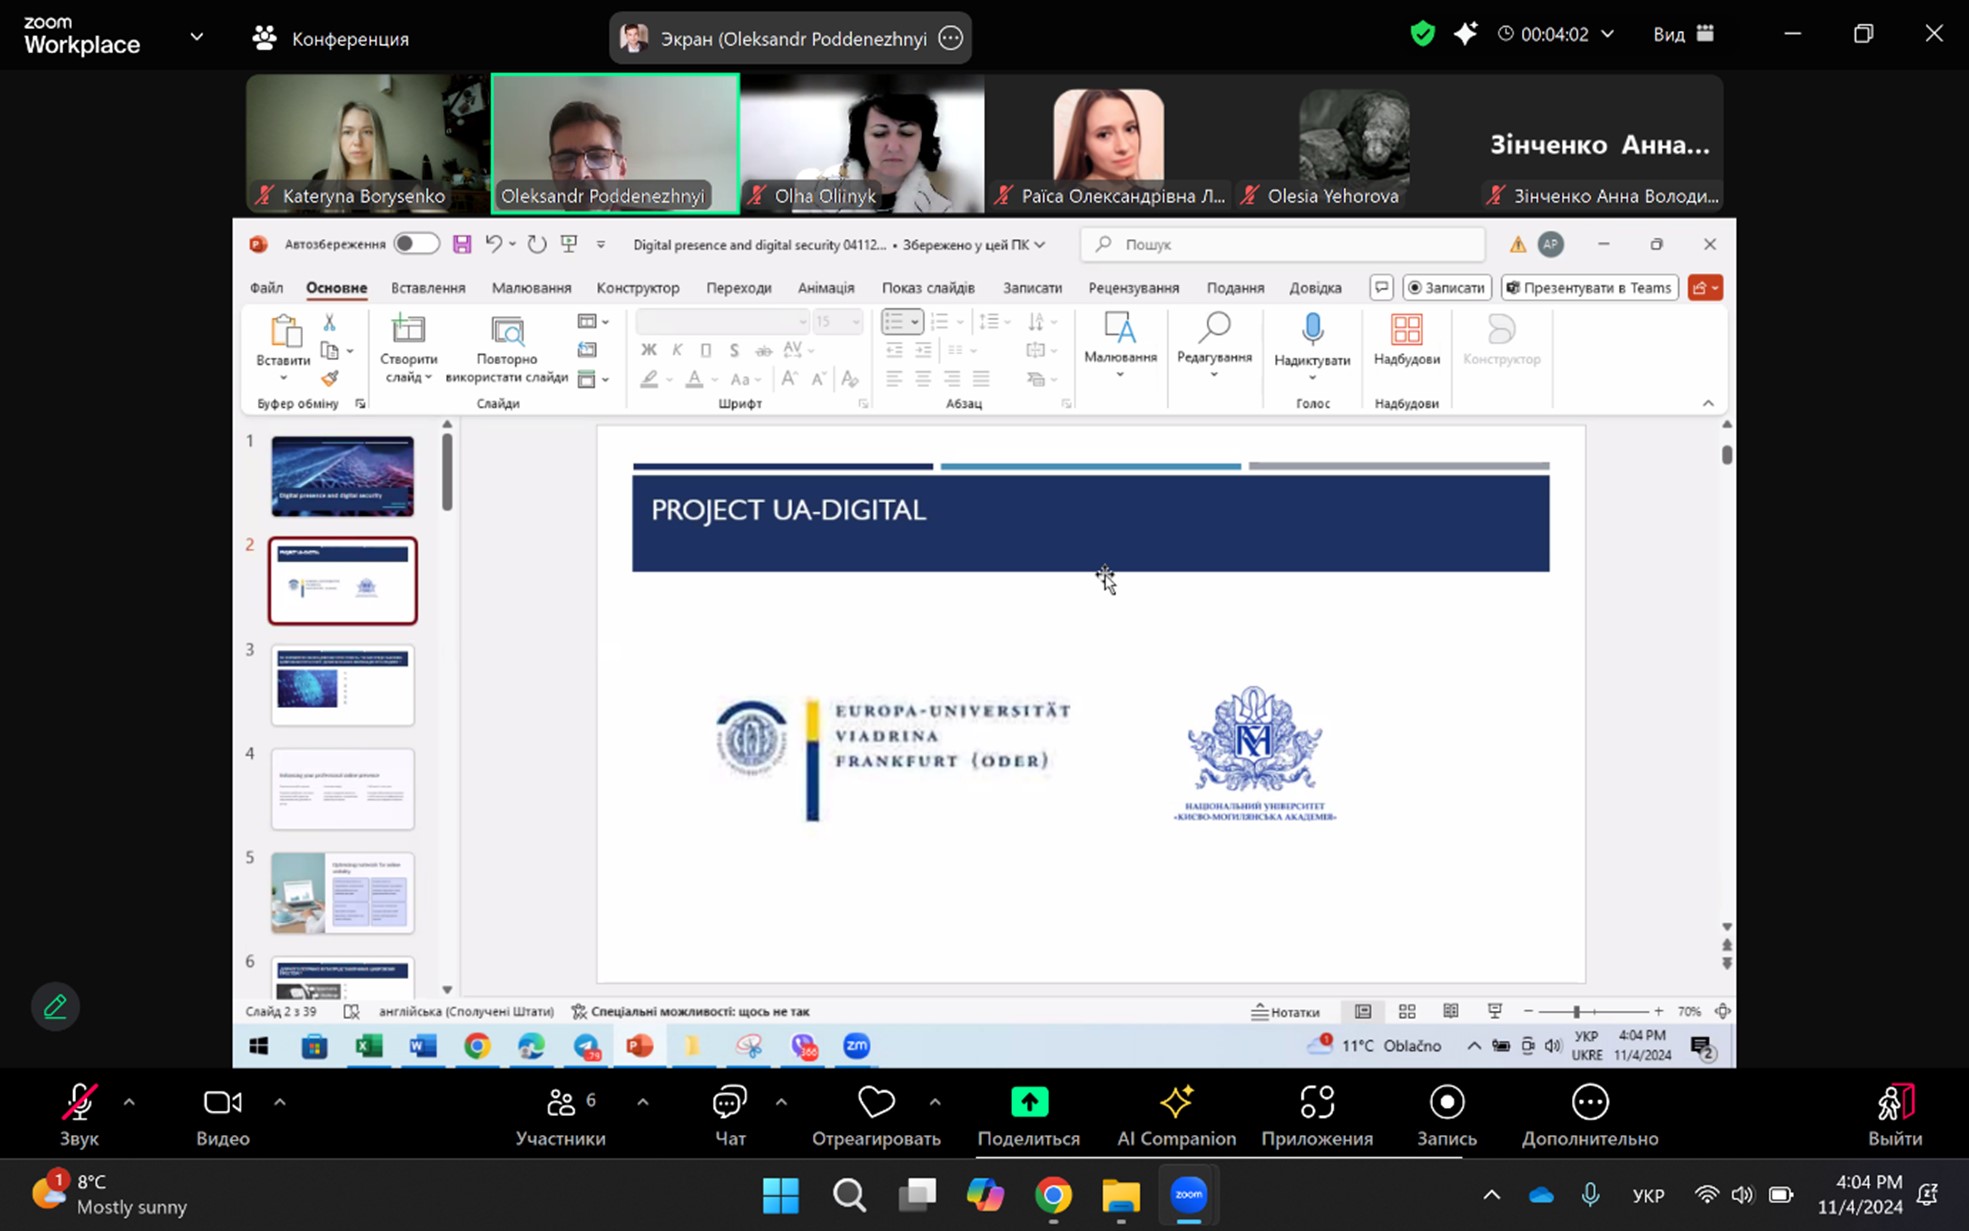Image resolution: width=1969 pixels, height=1231 pixels.
Task: Open Участники participants list
Action: (x=561, y=1104)
